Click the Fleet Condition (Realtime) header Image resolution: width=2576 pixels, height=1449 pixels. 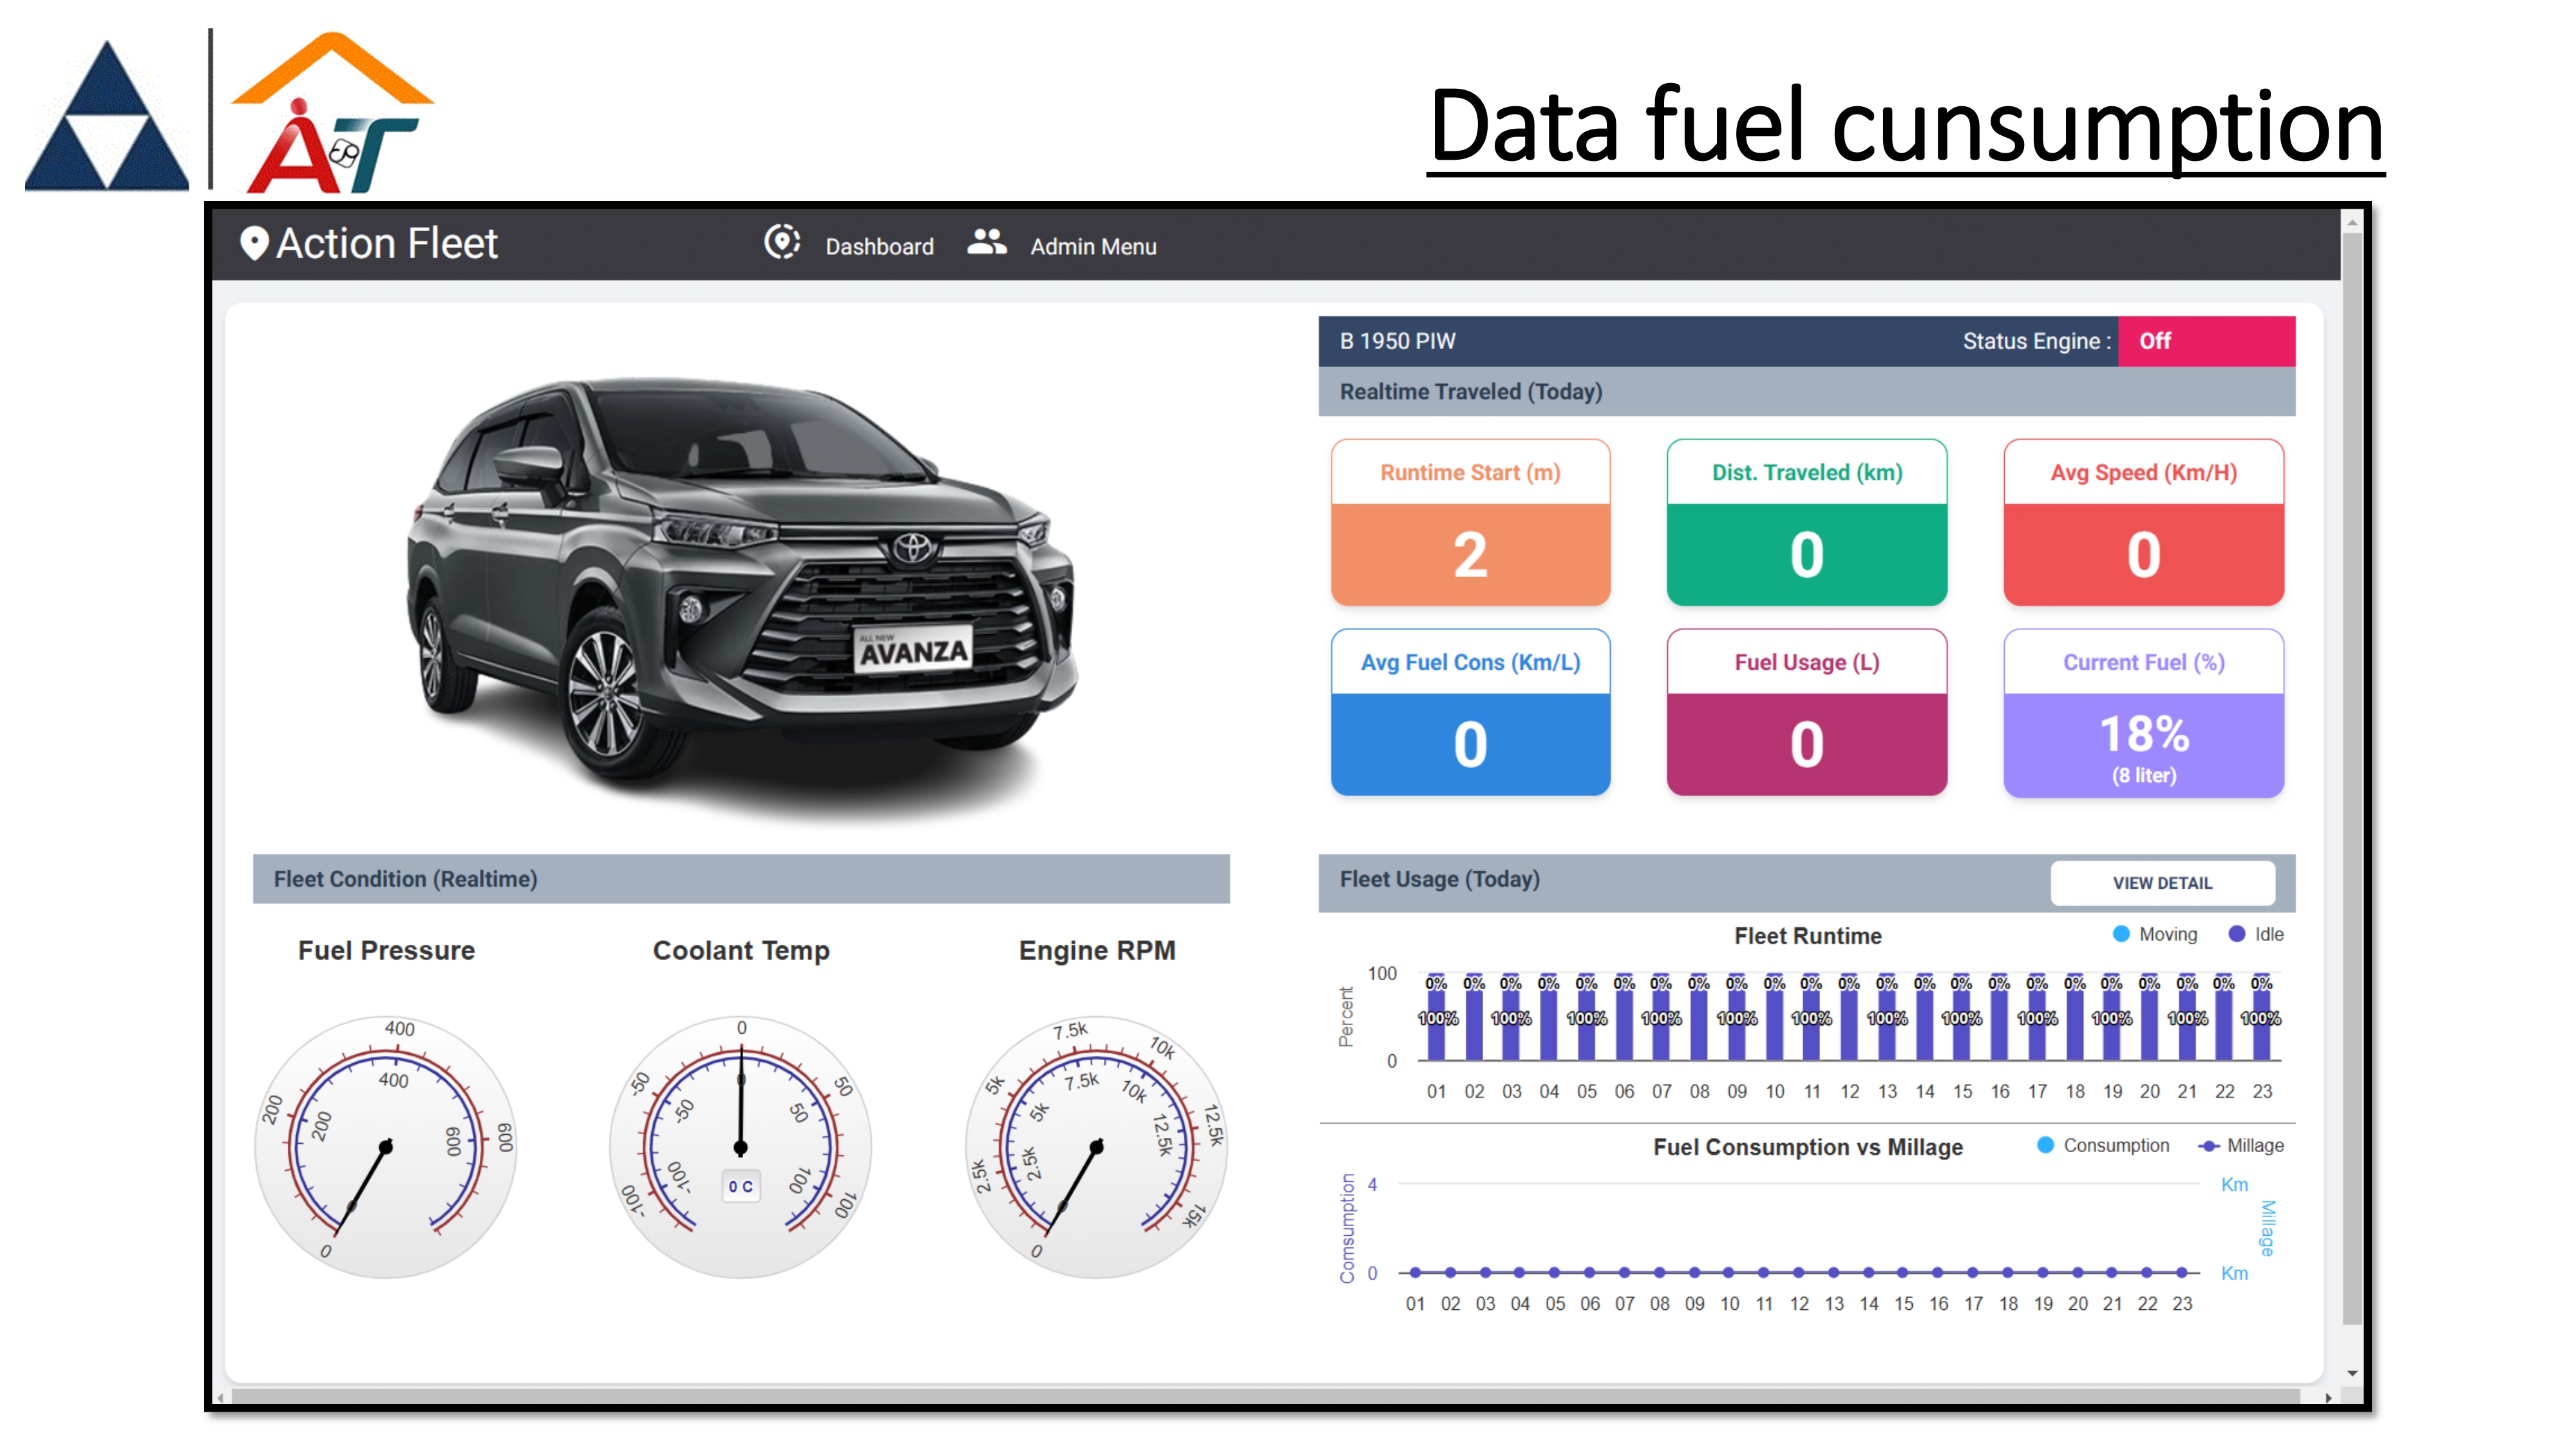[x=741, y=879]
